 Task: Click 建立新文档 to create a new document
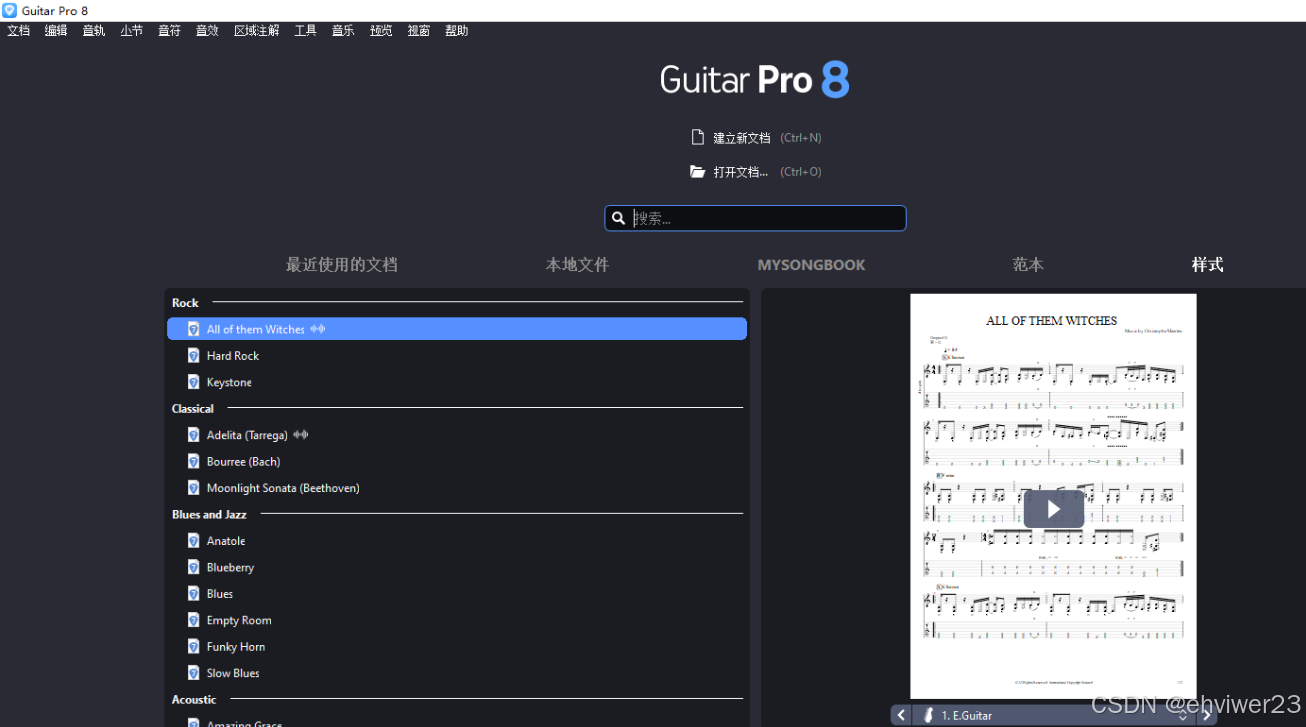(x=742, y=138)
